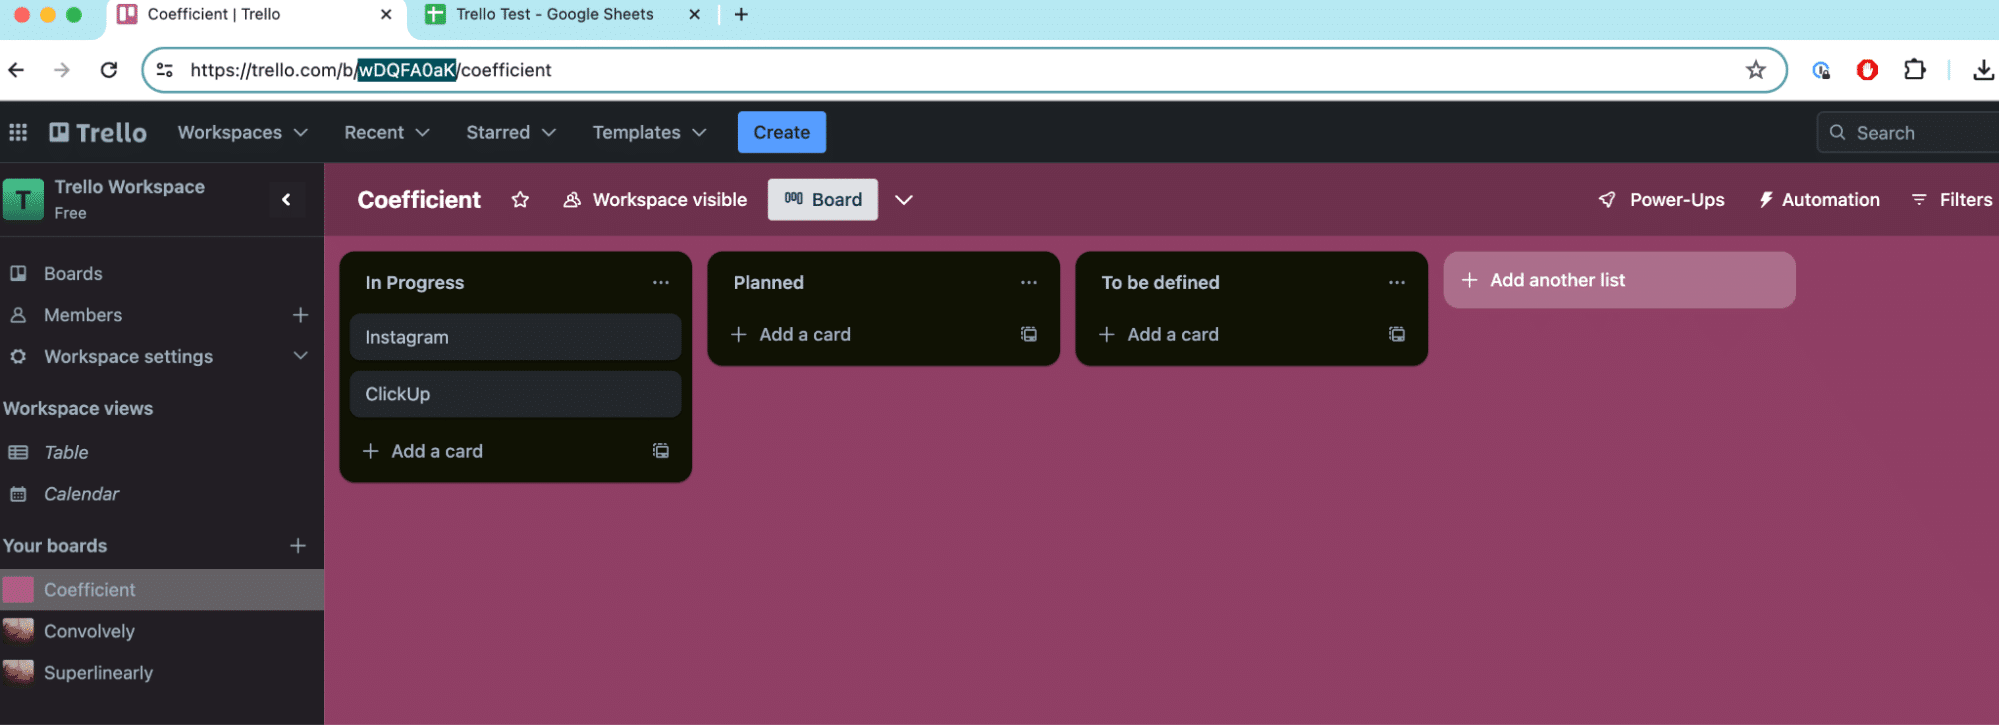The height and width of the screenshot is (726, 1999).
Task: Star the Coefficient board
Action: click(520, 200)
